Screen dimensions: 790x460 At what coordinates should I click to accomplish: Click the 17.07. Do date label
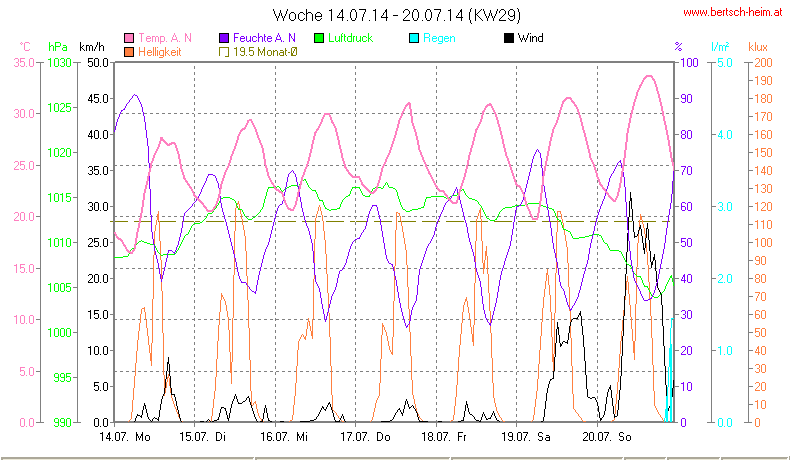pyautogui.click(x=365, y=437)
